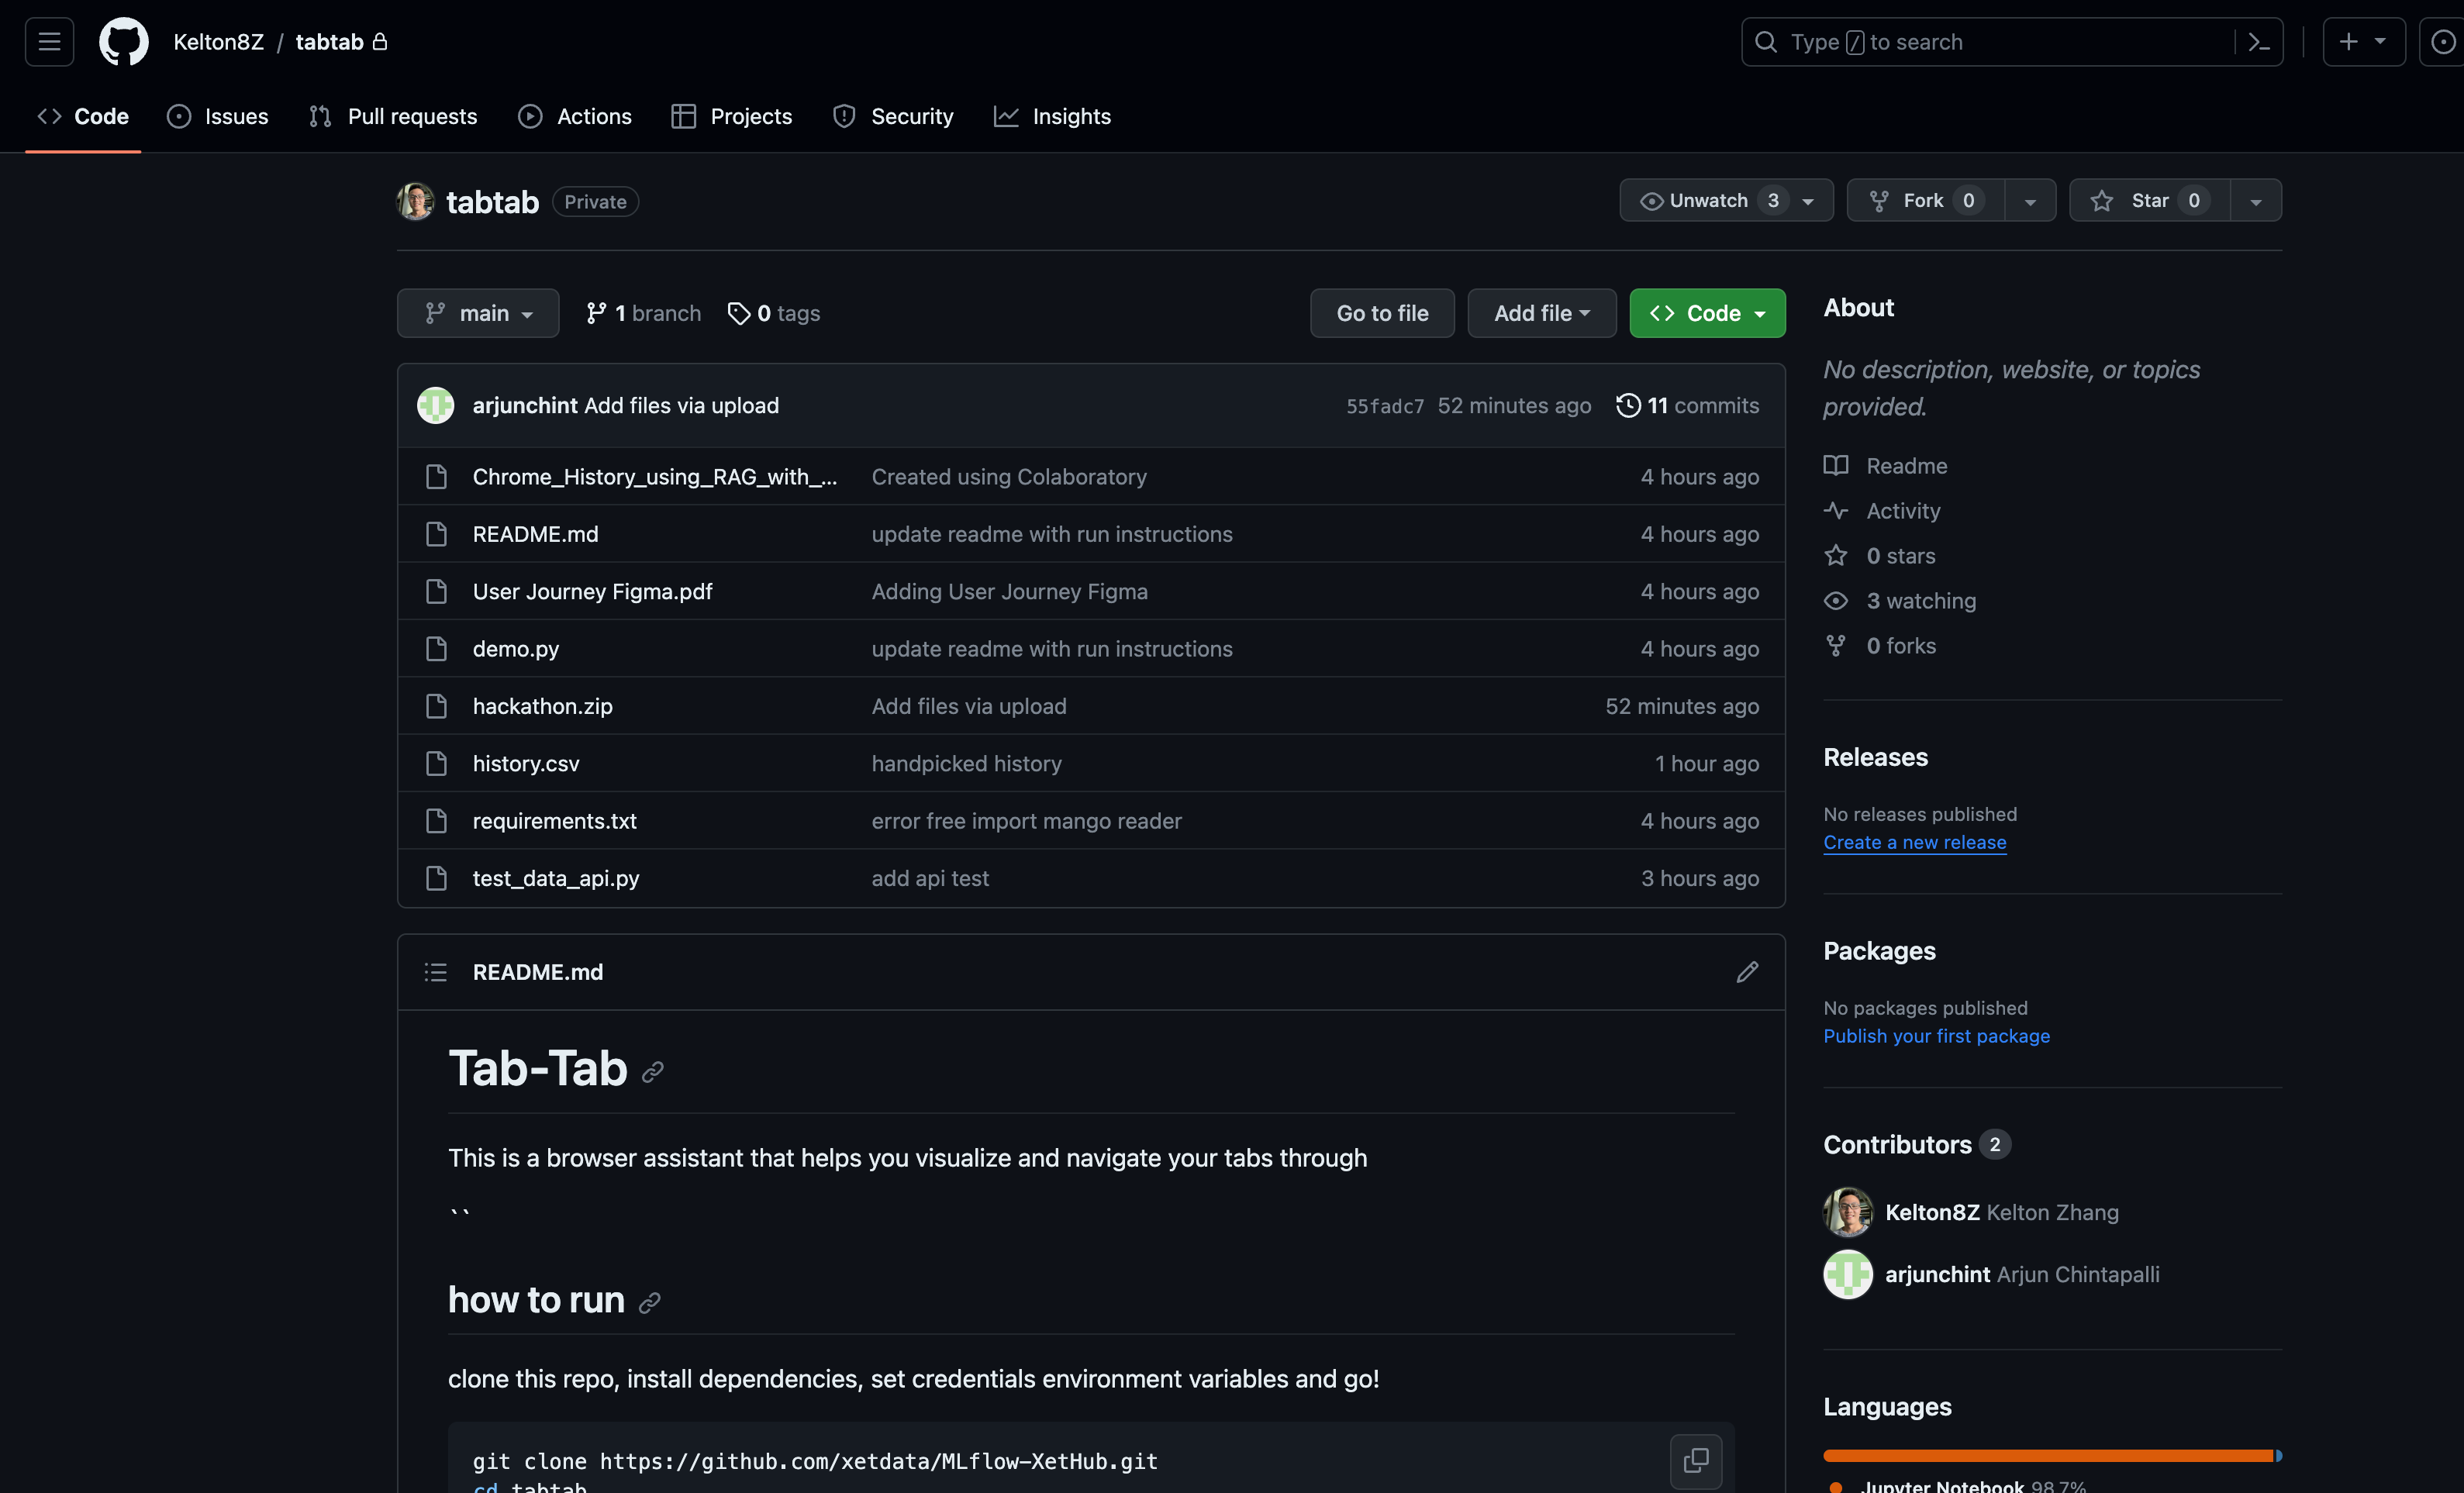This screenshot has height=1493, width=2464.
Task: Open the Go to file button
Action: pos(1382,313)
